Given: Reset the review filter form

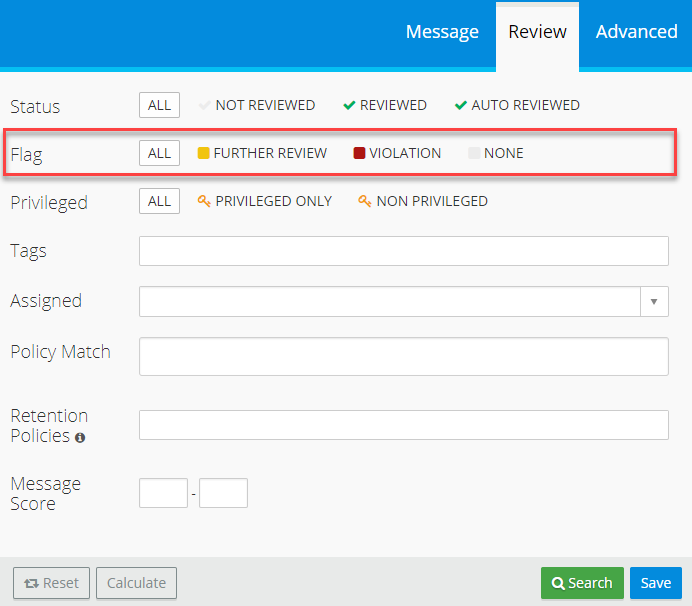Looking at the screenshot, I should [51, 583].
